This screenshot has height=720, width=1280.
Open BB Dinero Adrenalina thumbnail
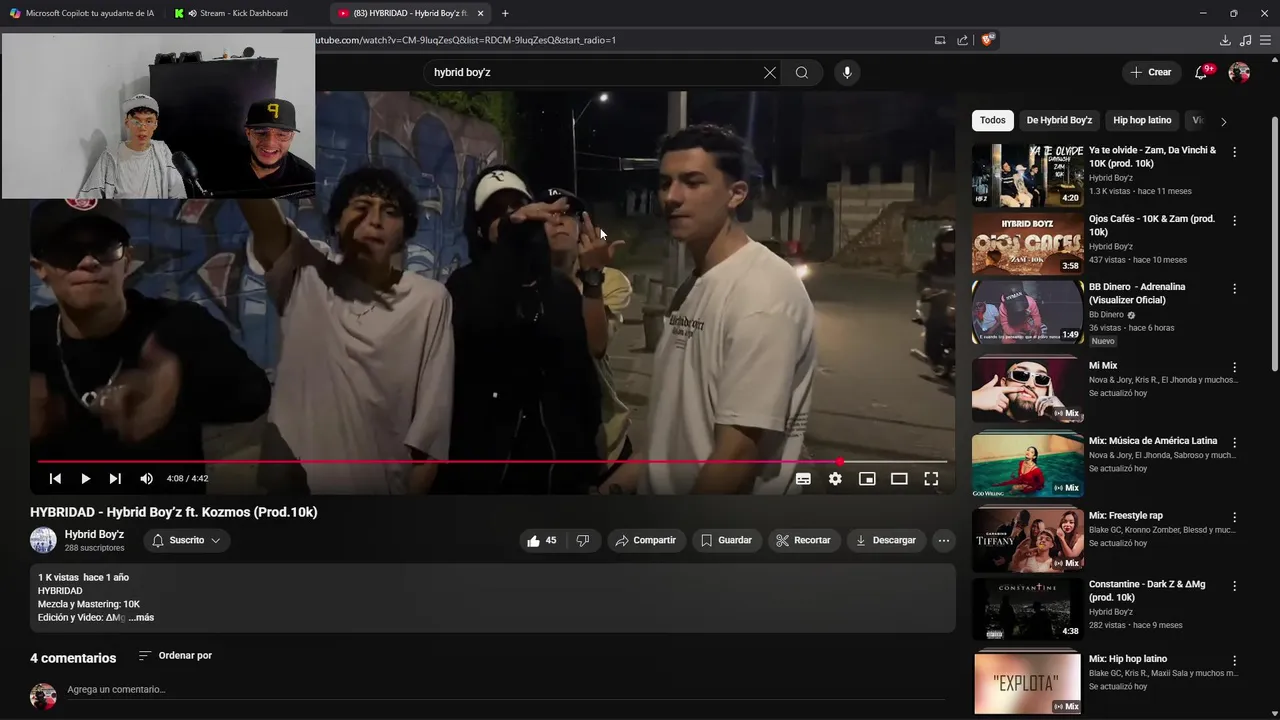tap(1027, 312)
